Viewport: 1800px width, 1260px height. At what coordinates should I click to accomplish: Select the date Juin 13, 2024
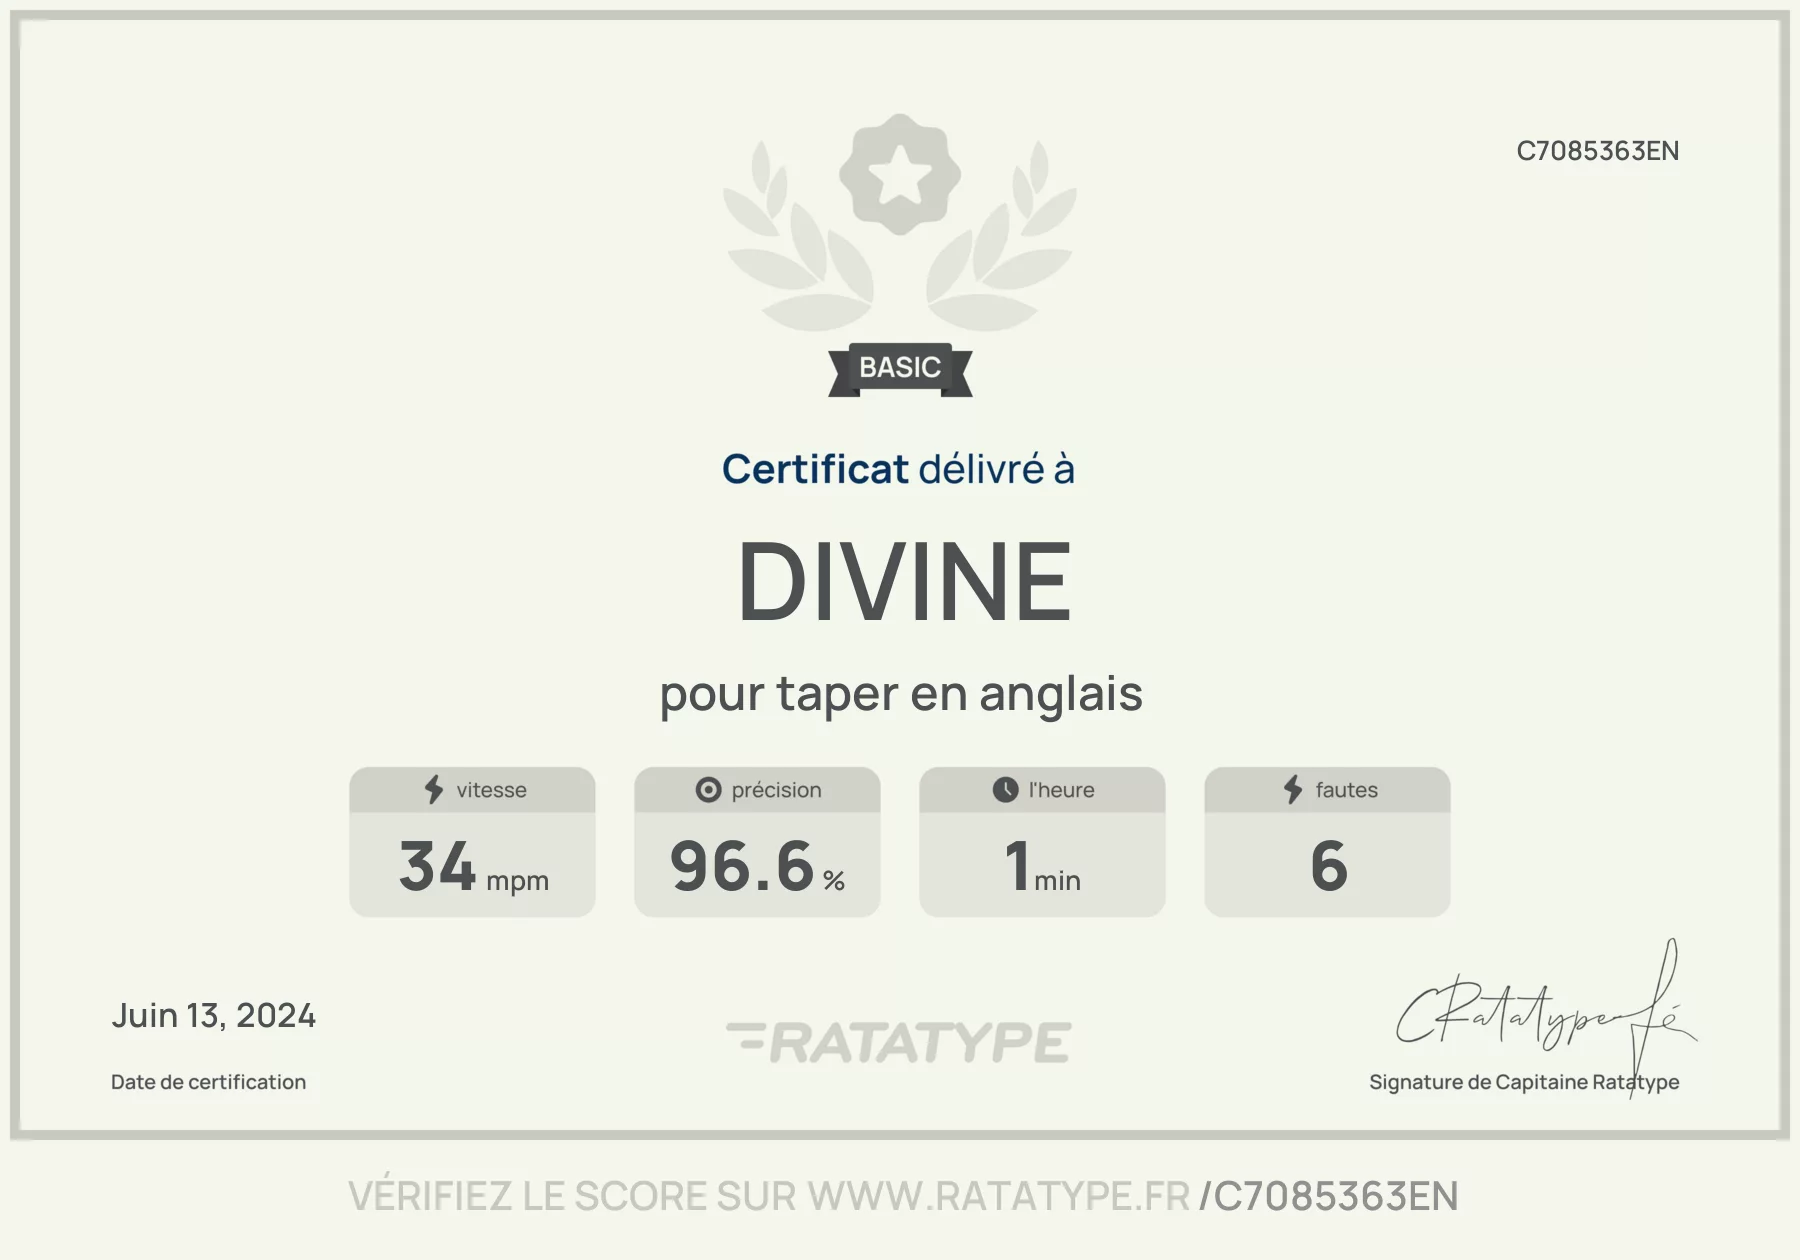click(213, 1016)
